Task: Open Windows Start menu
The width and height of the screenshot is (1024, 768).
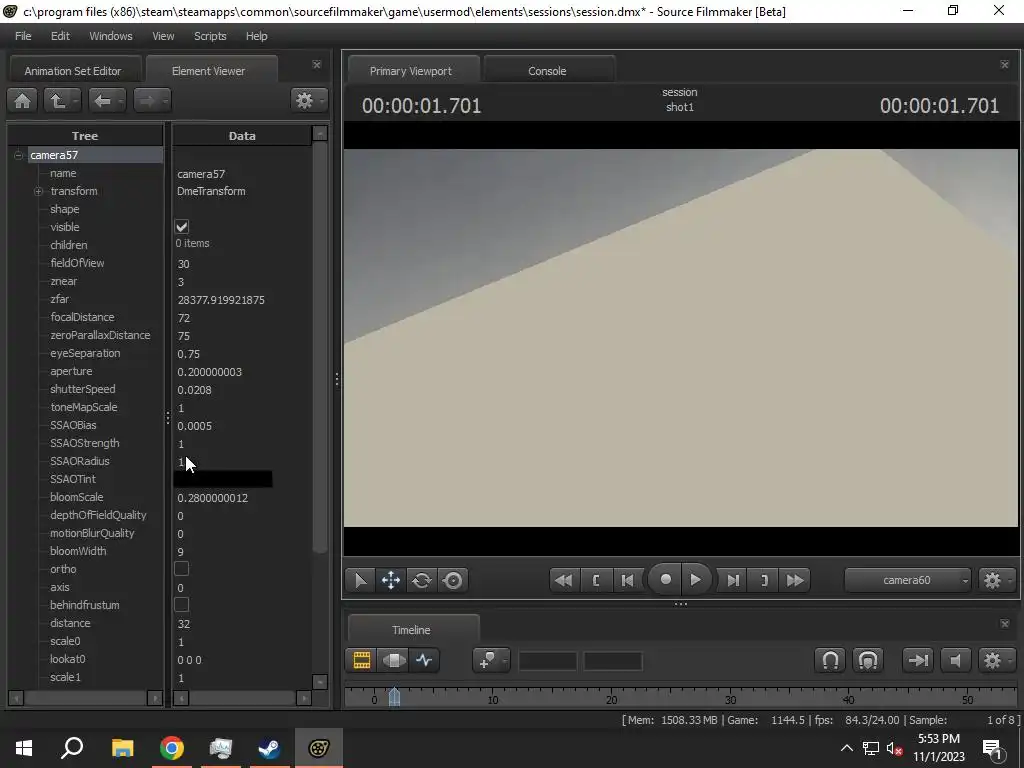Action: (x=24, y=748)
